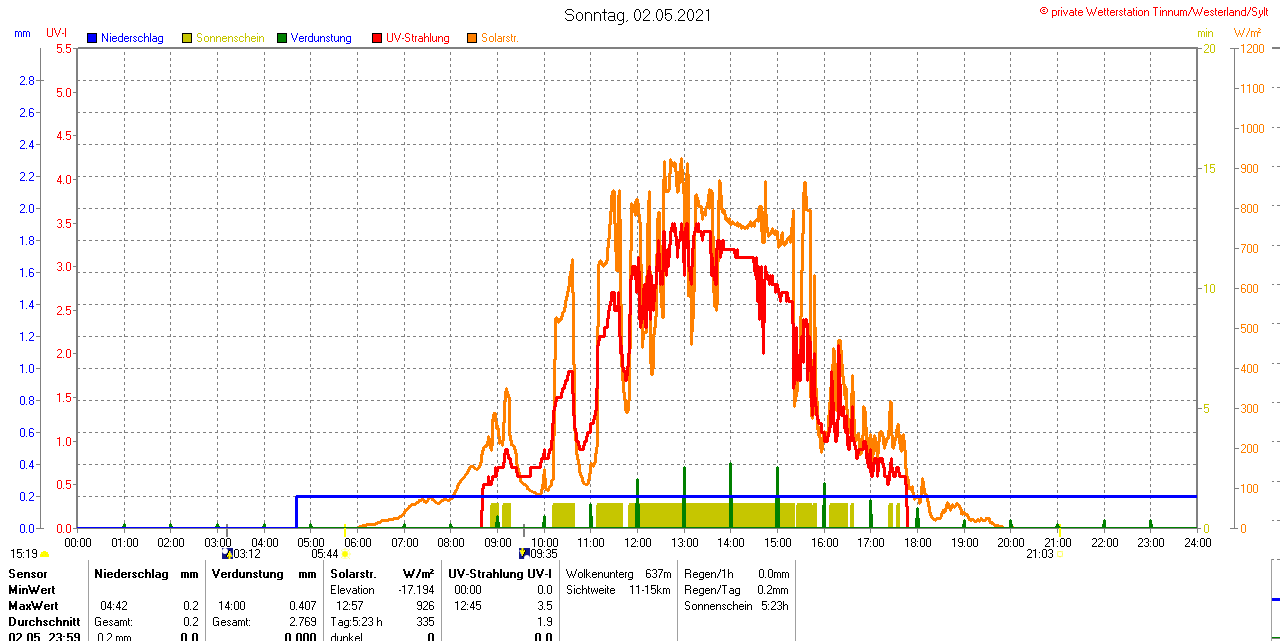Image resolution: width=1280 pixels, height=641 pixels.
Task: Click the Solarstr. column header in table
Action: (x=353, y=574)
